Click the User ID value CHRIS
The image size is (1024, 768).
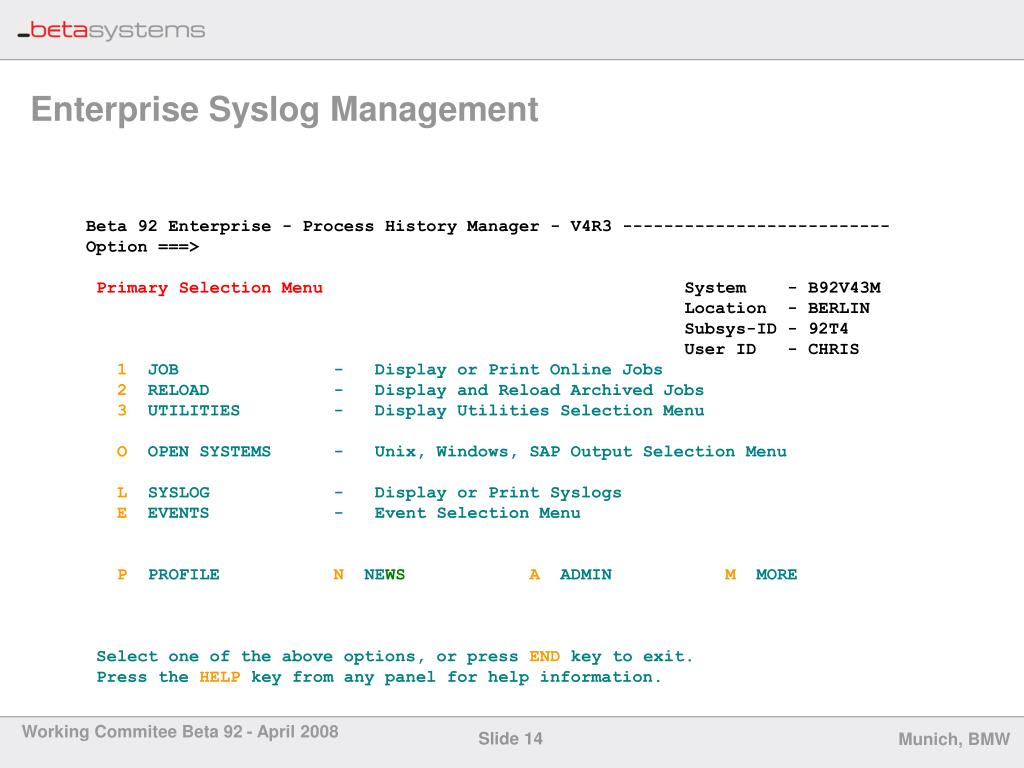834,349
